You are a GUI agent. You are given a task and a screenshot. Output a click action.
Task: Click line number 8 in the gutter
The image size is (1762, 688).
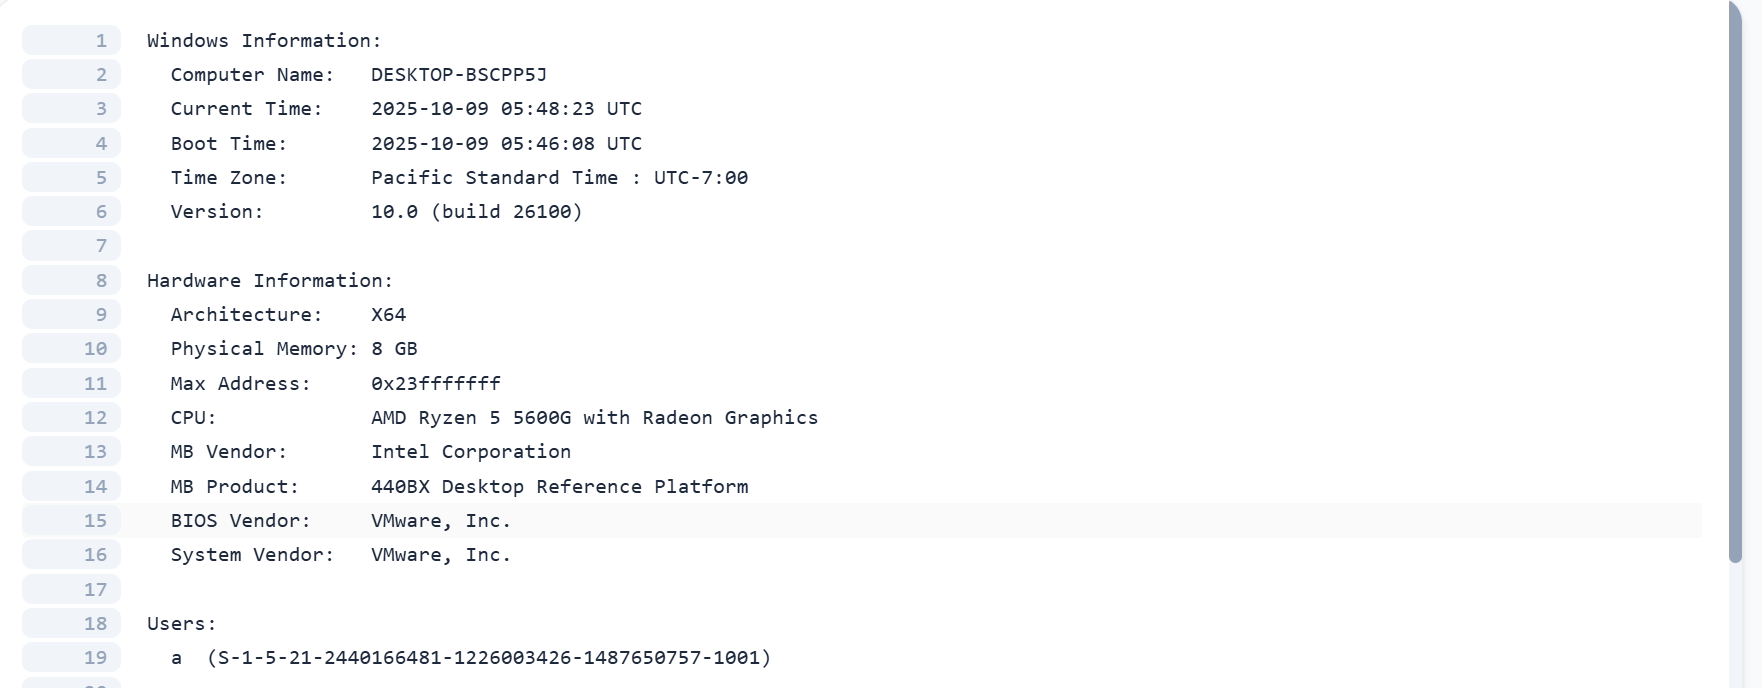click(x=101, y=281)
